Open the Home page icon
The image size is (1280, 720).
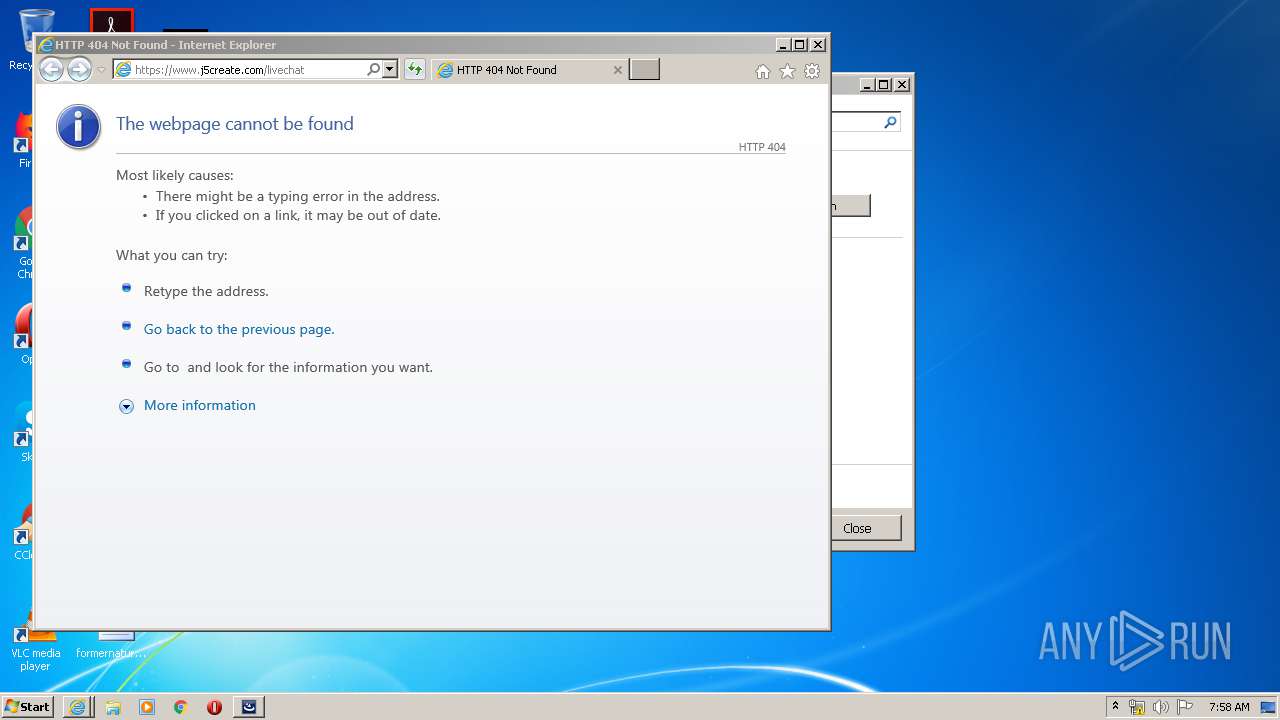(x=763, y=71)
